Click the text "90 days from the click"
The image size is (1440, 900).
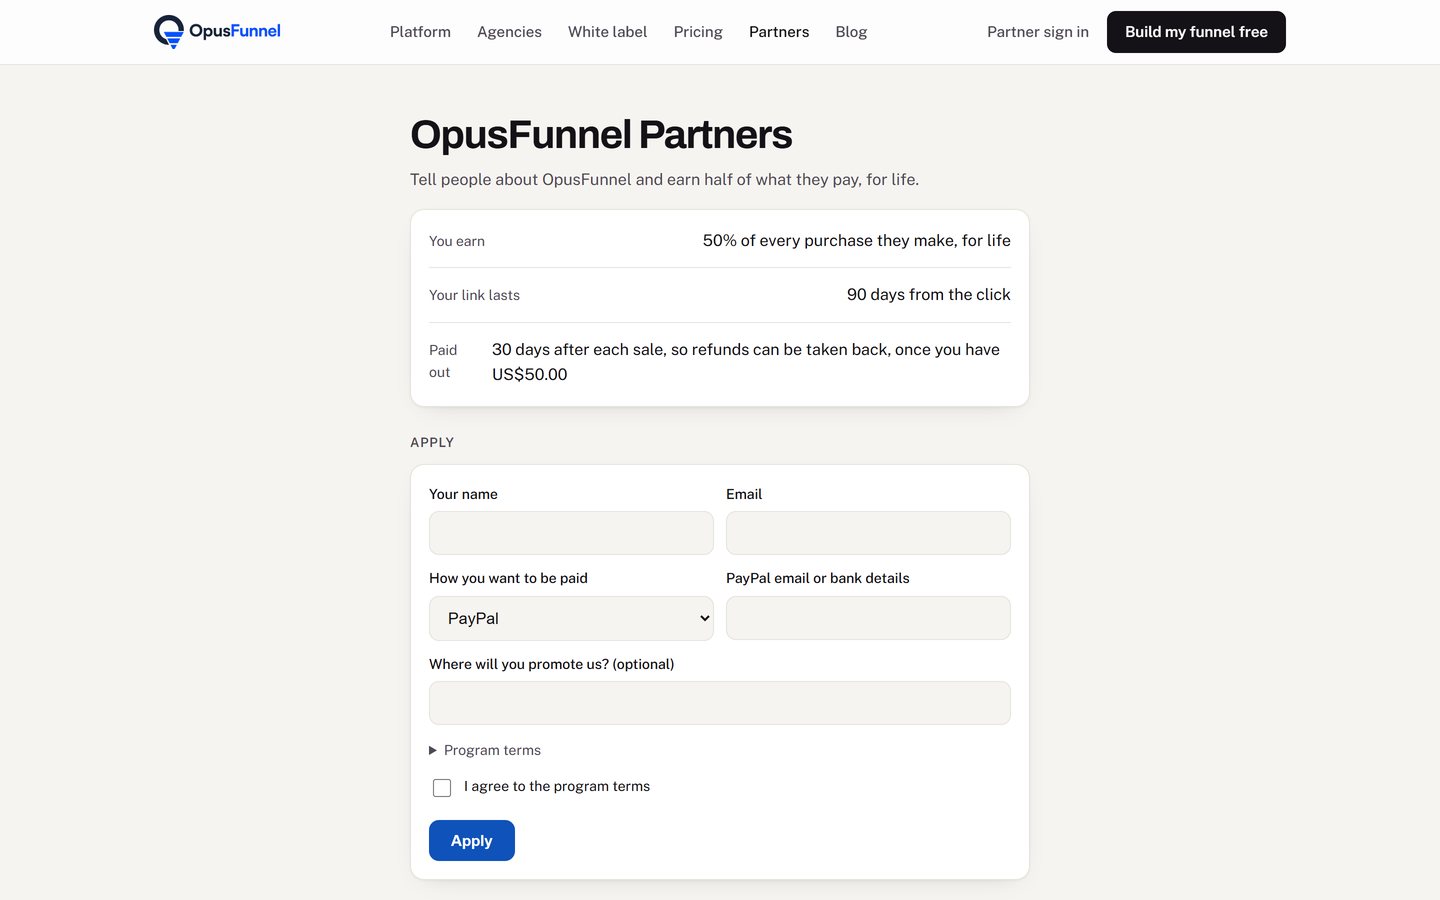tap(928, 294)
